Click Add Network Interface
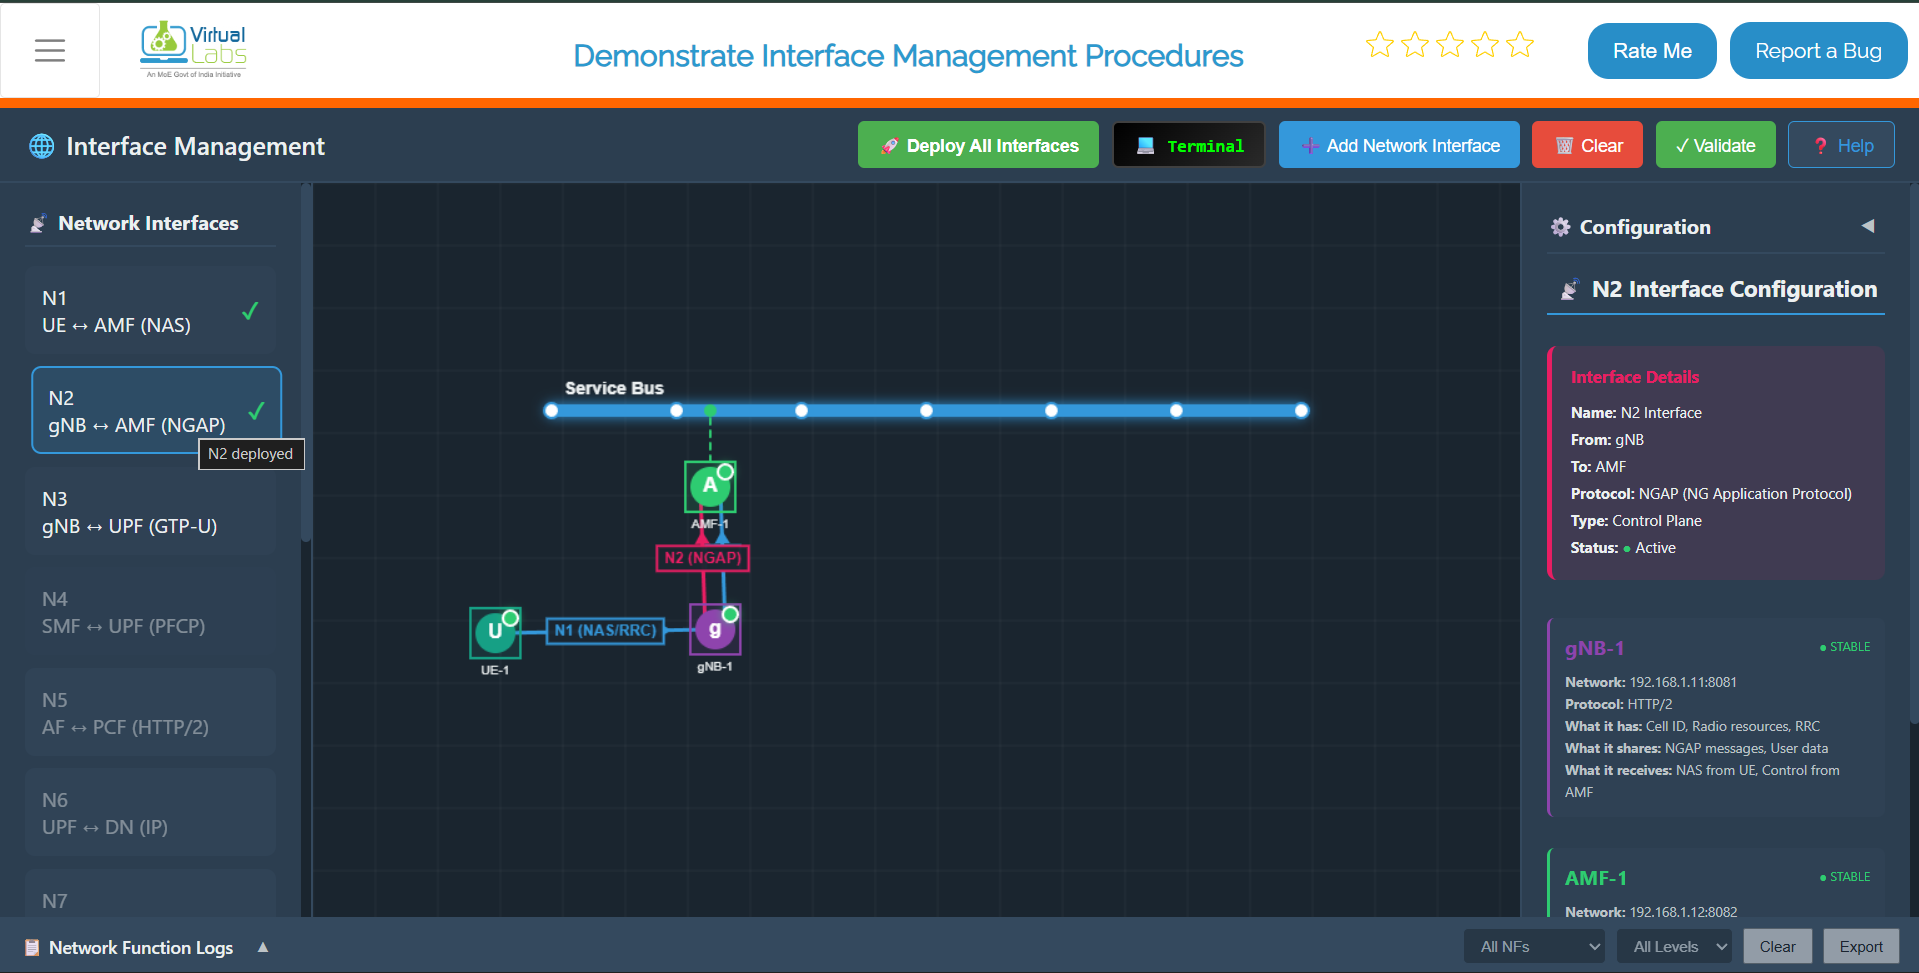Image resolution: width=1919 pixels, height=973 pixels. pyautogui.click(x=1399, y=145)
